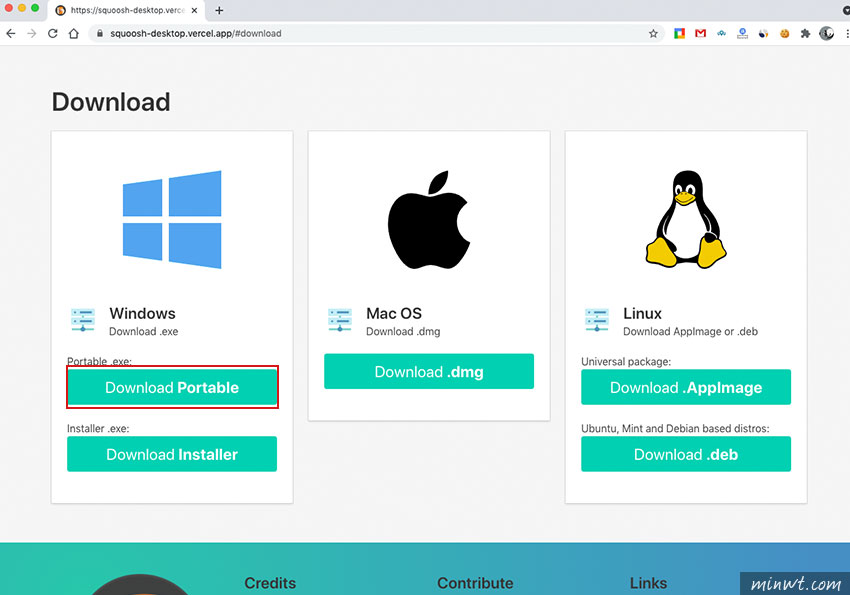
Task: Click the server icon beside Linux
Action: click(597, 320)
